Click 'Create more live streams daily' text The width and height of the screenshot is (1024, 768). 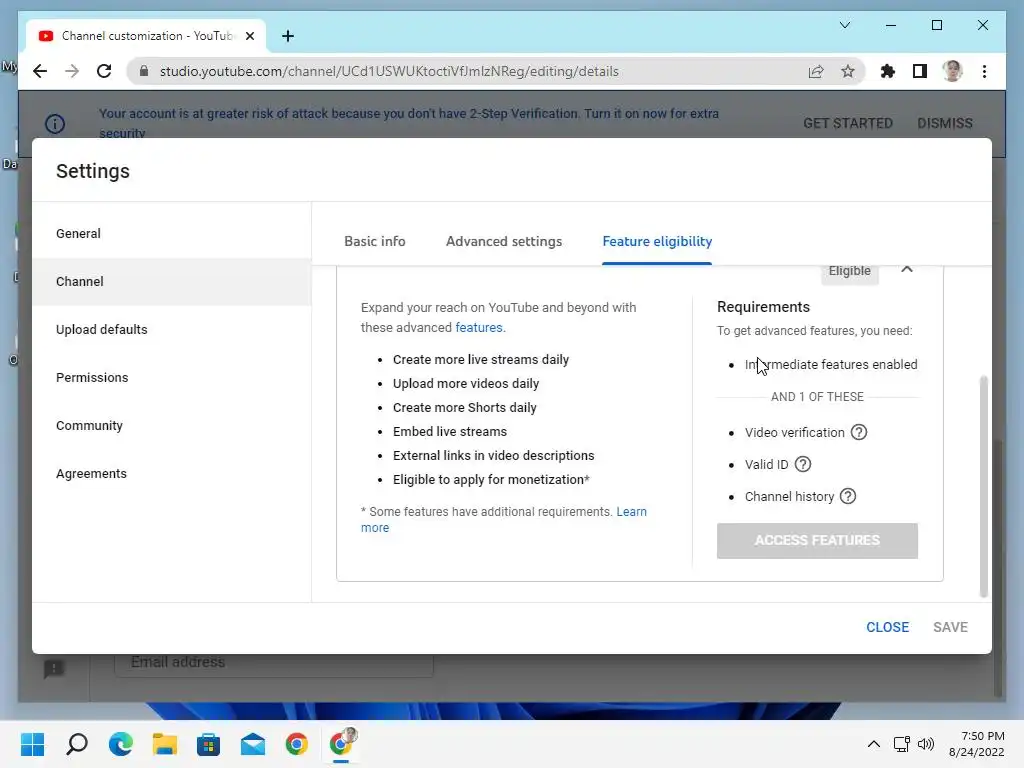coord(481,360)
